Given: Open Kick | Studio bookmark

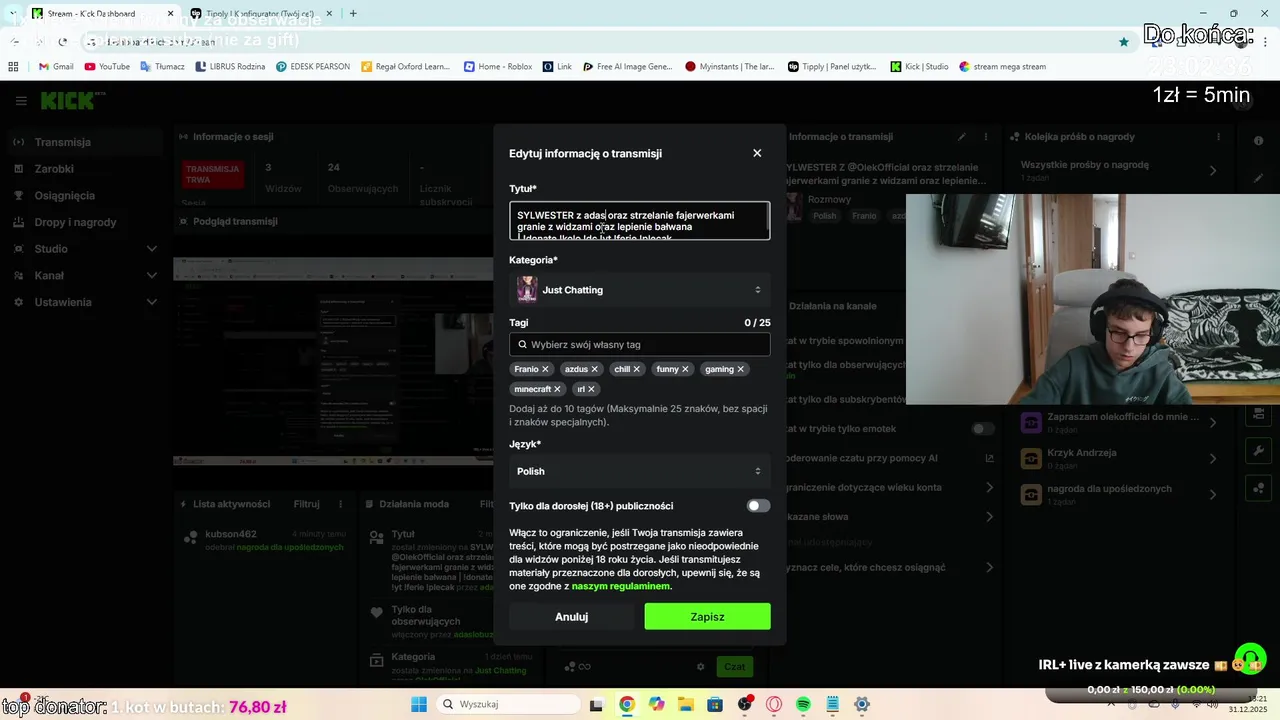Looking at the screenshot, I should 918,66.
